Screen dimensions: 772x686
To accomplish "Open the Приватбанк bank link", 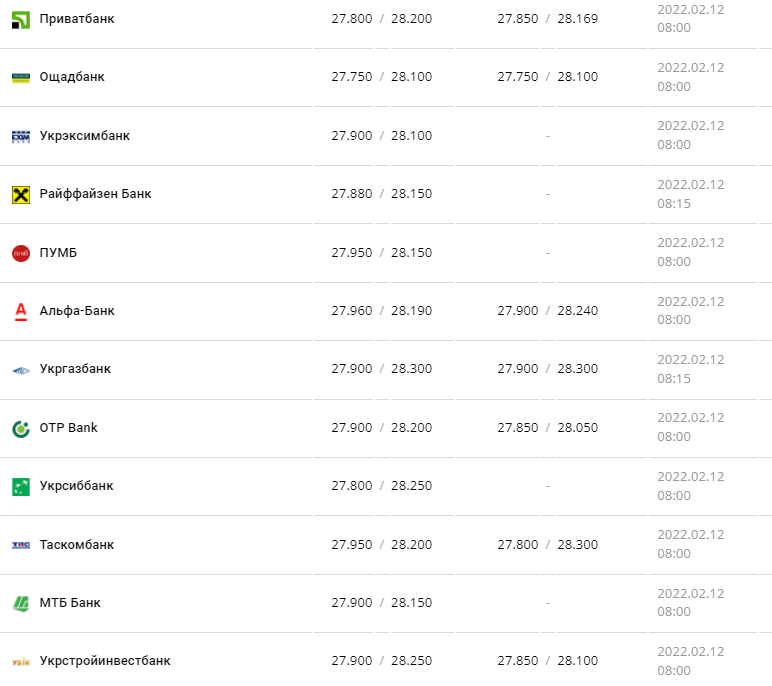I will (x=77, y=19).
